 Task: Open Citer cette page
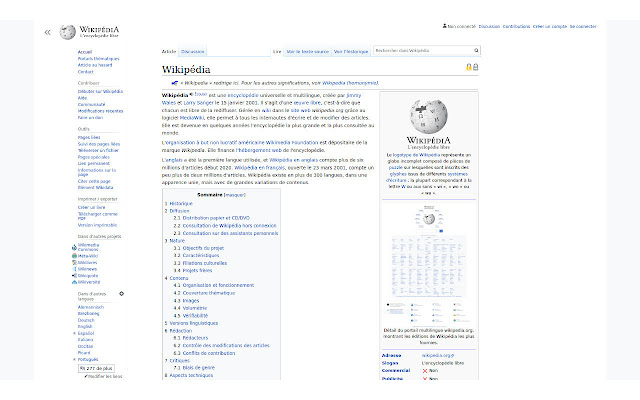tap(94, 181)
